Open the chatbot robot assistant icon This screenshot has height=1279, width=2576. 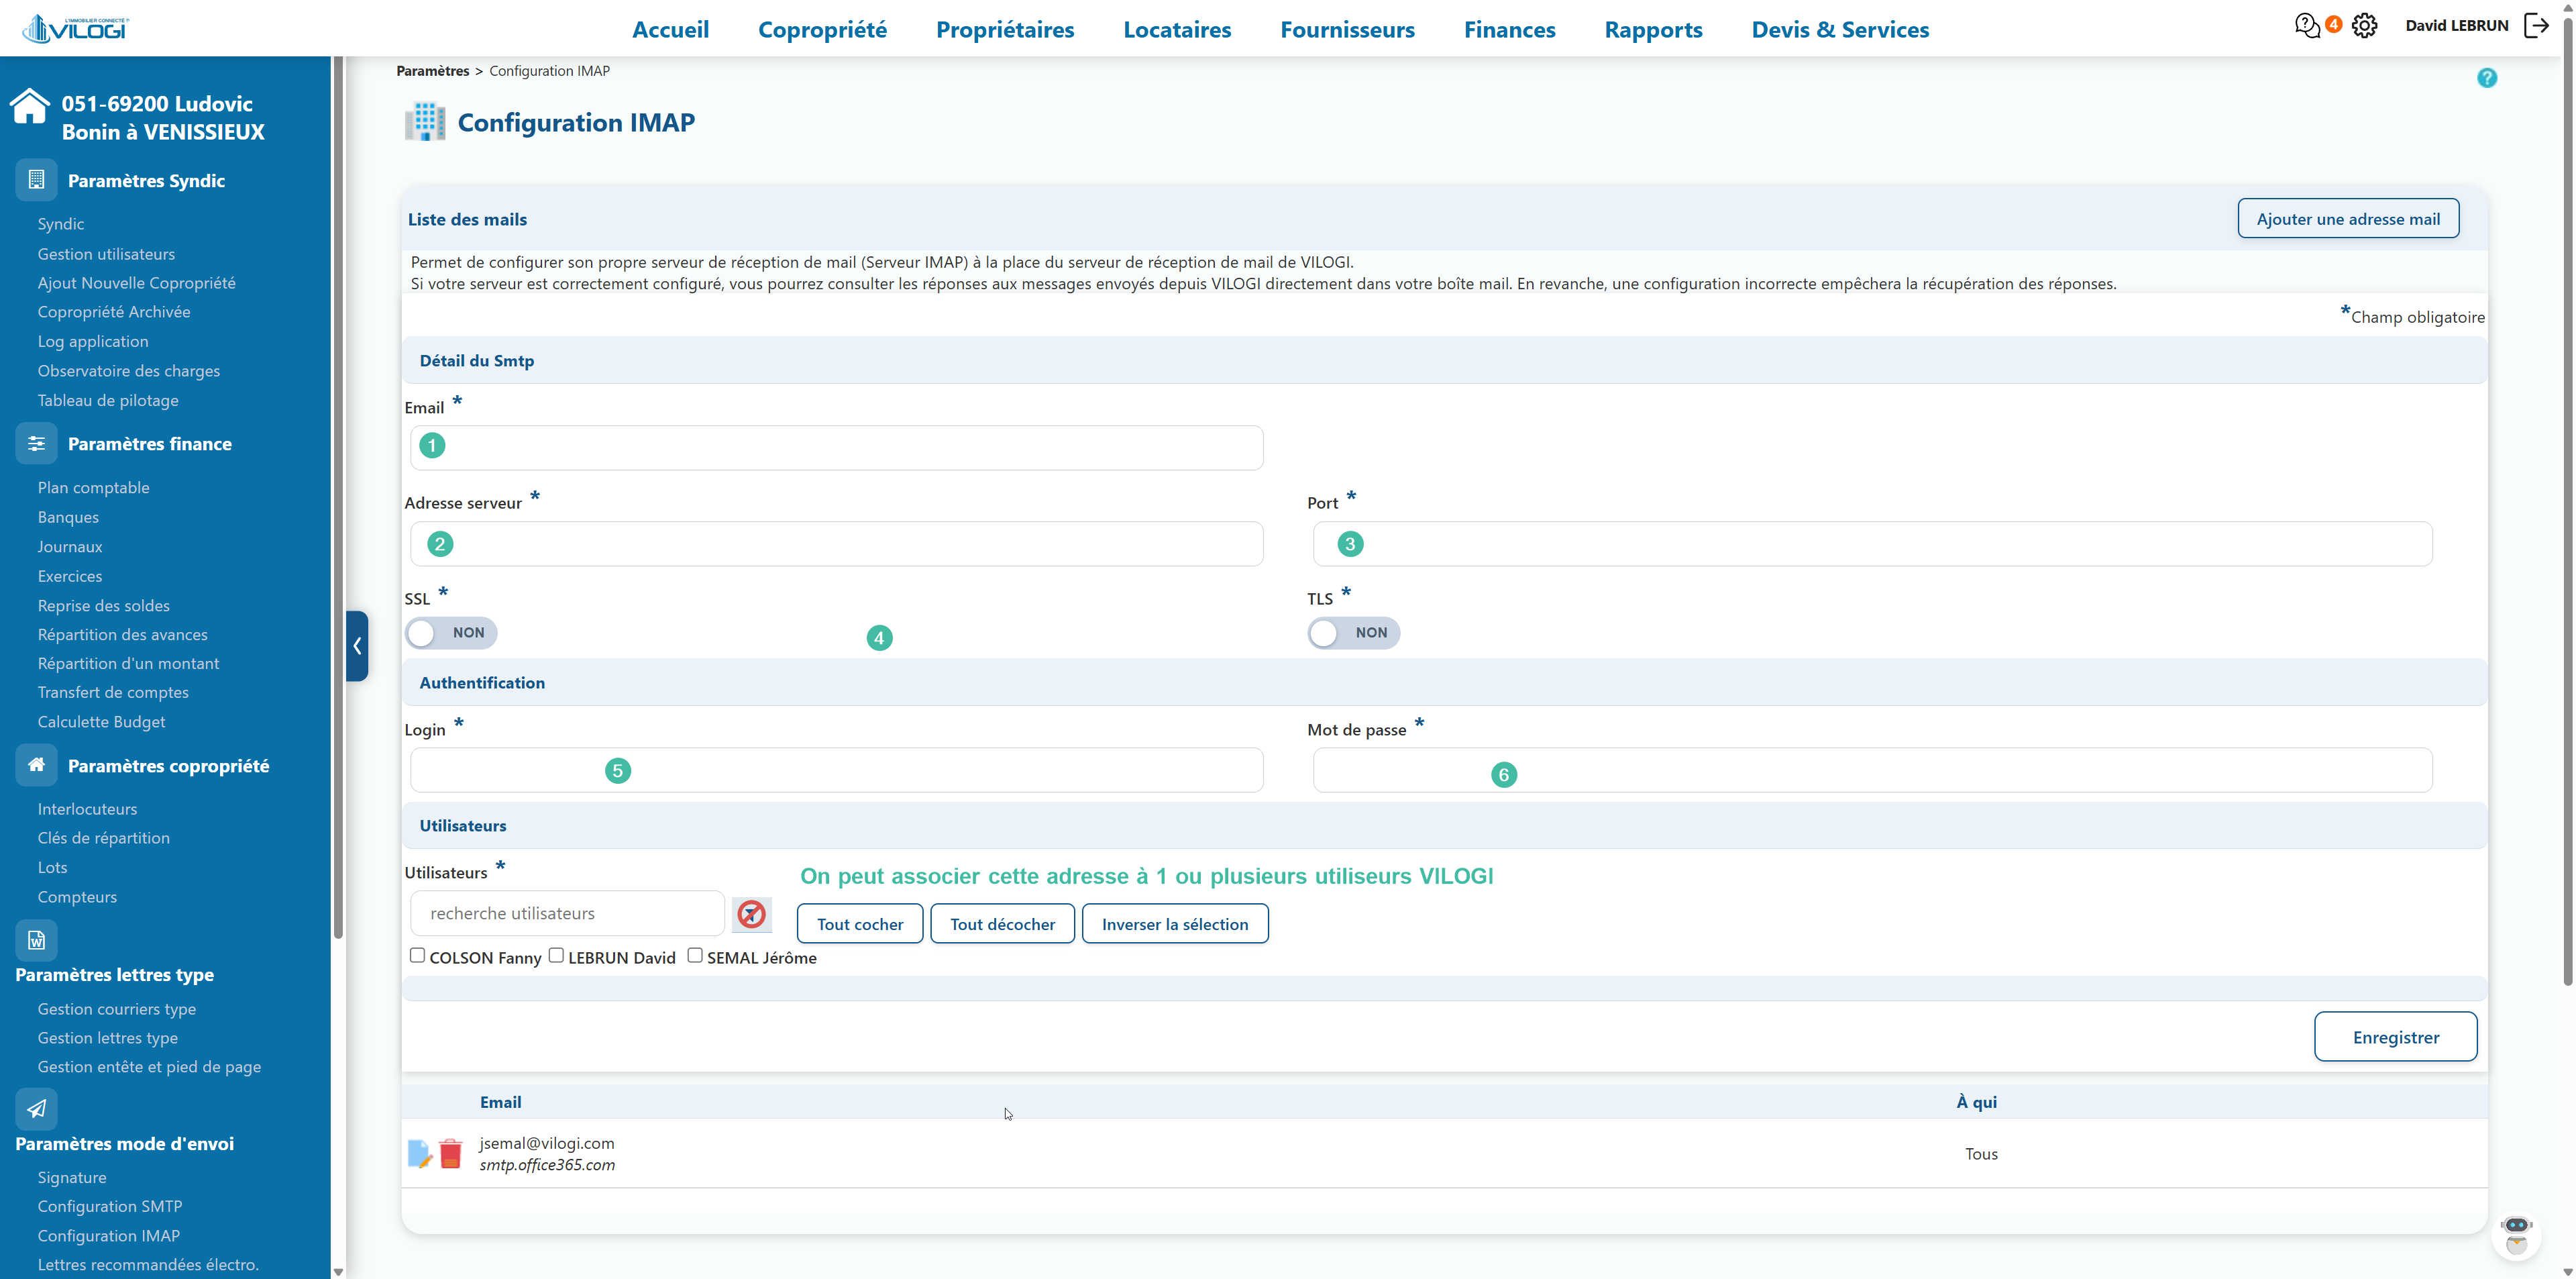pyautogui.click(x=2516, y=1236)
